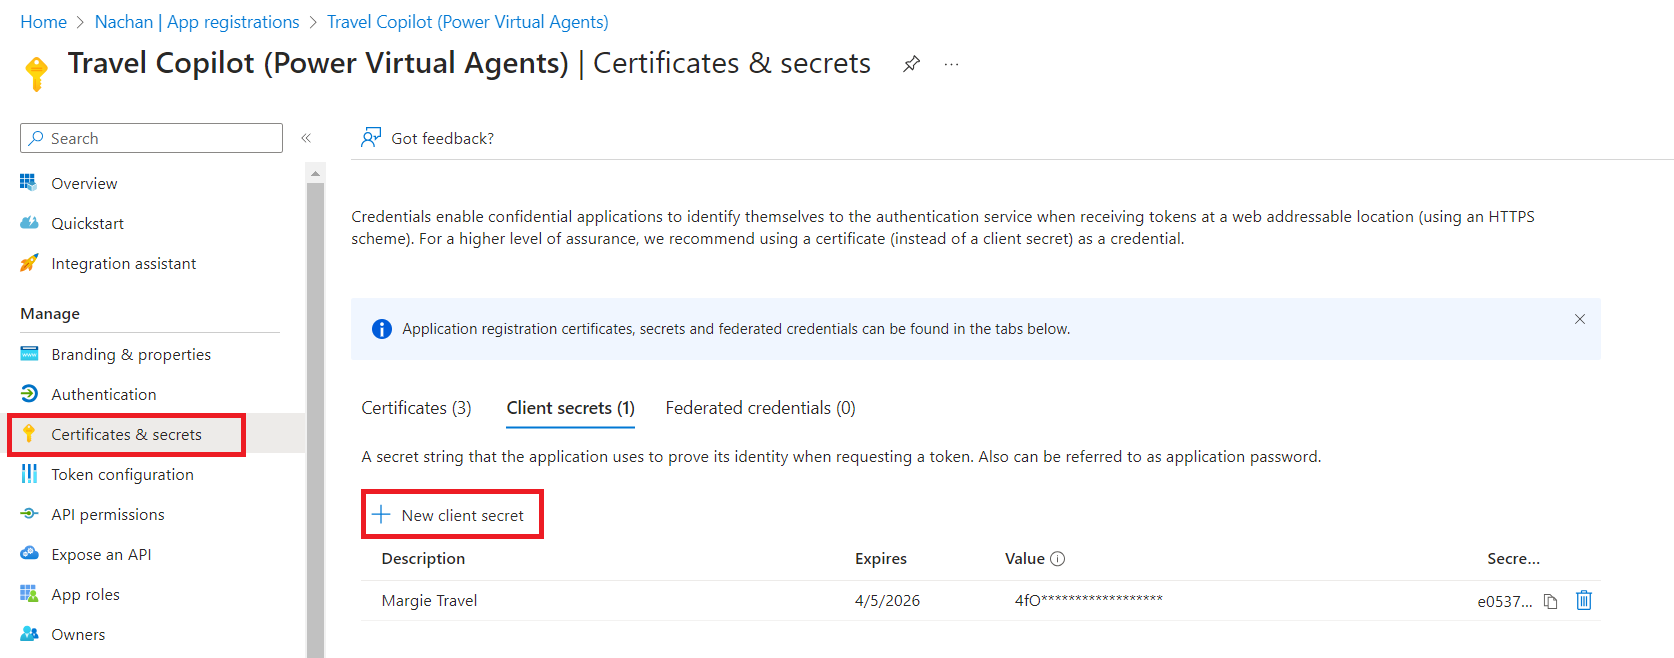Select the Federated credentials (0) tab
1674x658 pixels.
760,408
